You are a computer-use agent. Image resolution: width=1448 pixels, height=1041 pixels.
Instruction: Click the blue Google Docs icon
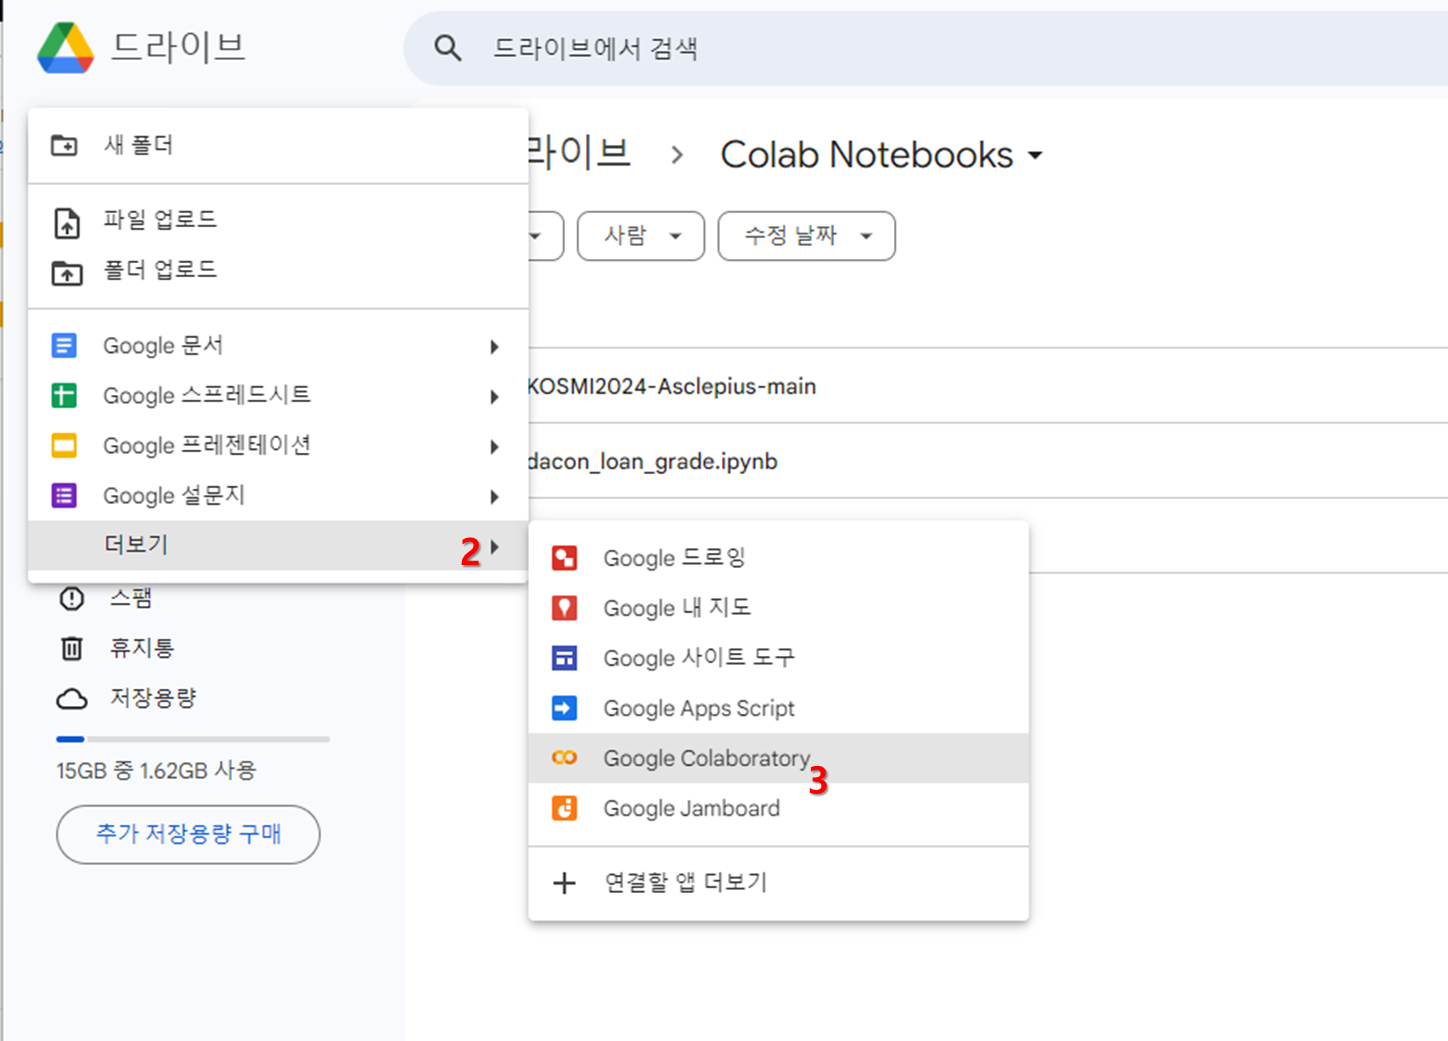tap(64, 346)
